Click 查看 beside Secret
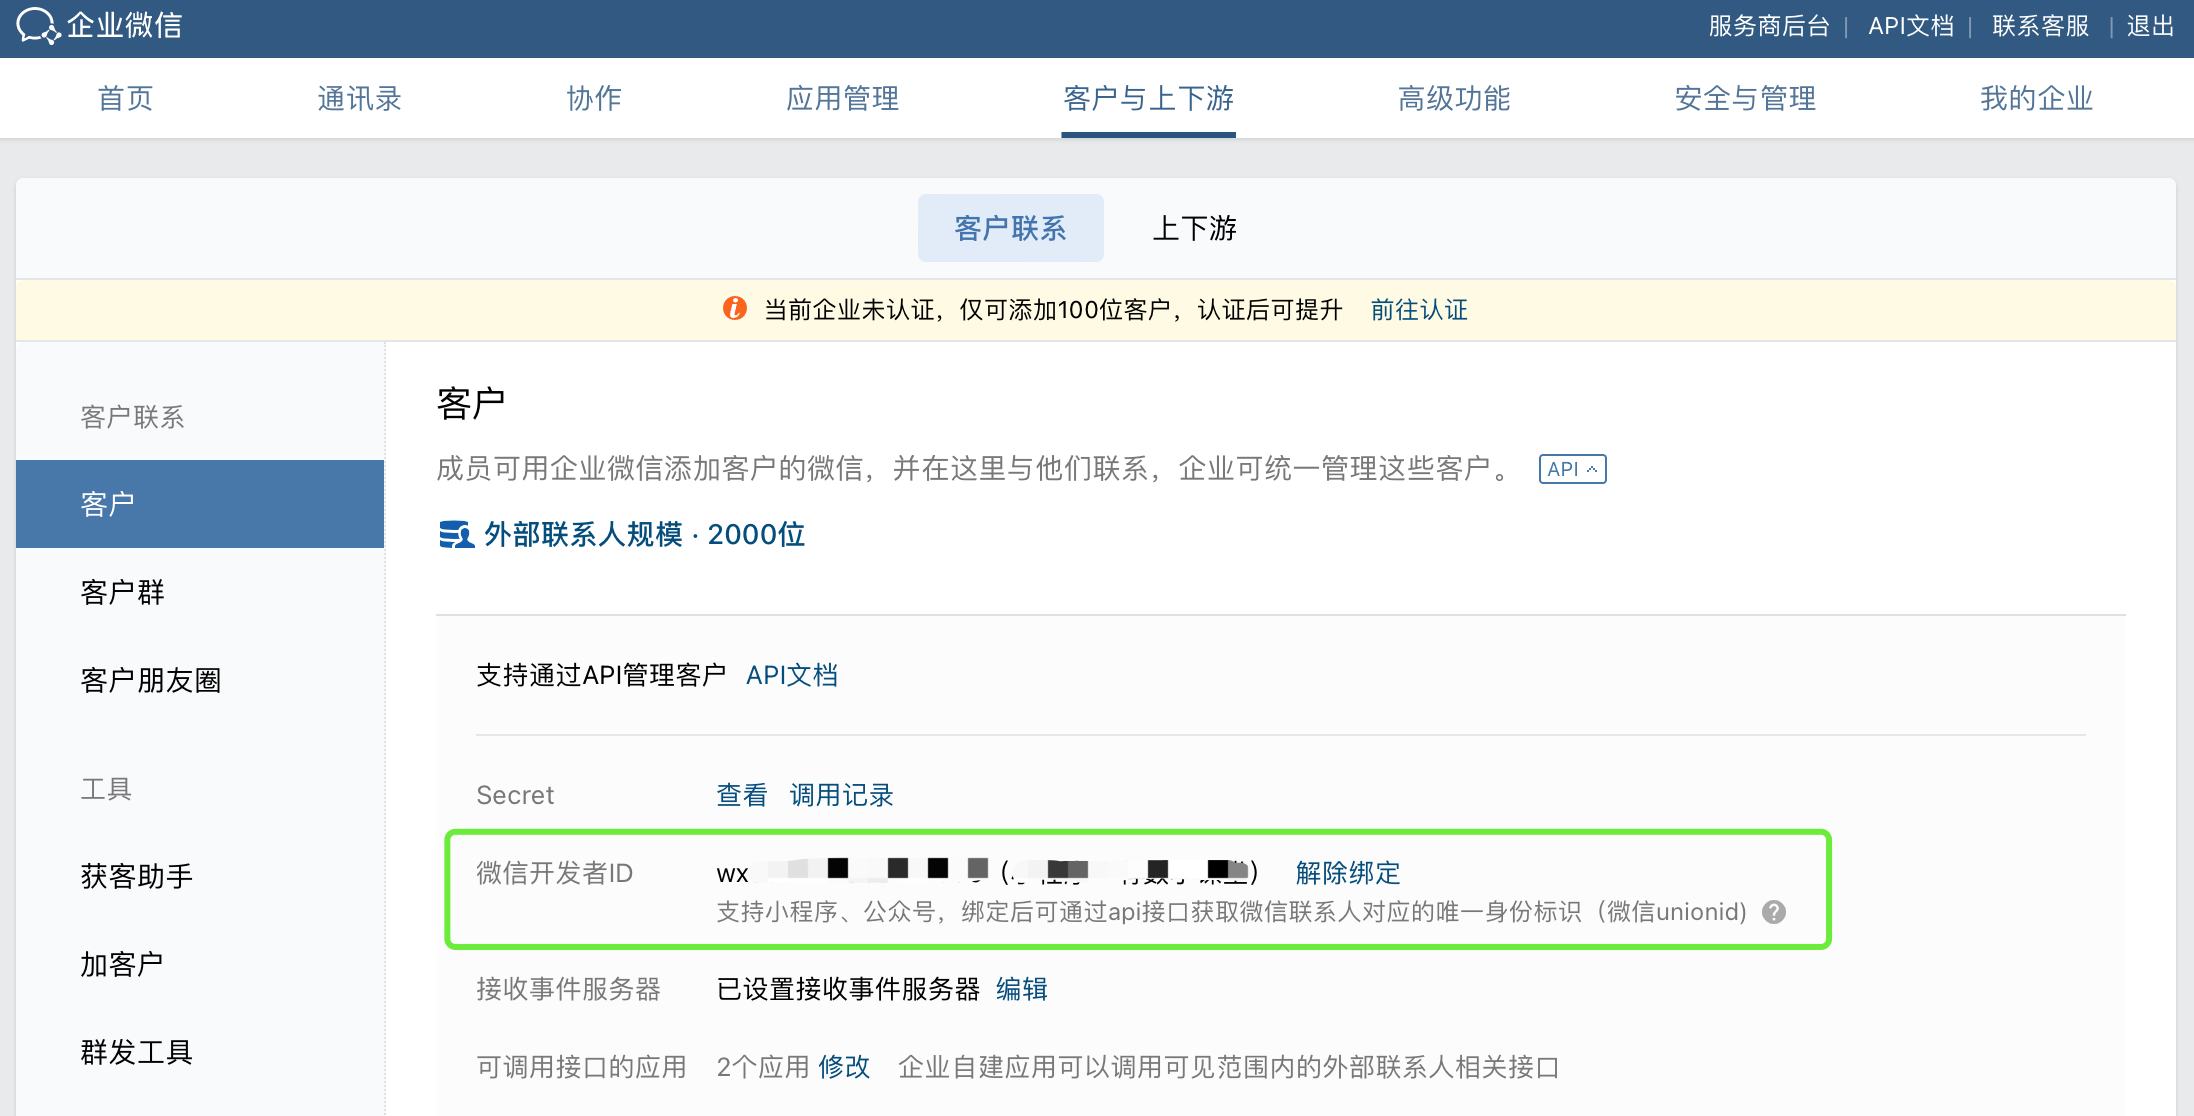2194x1116 pixels. (742, 795)
